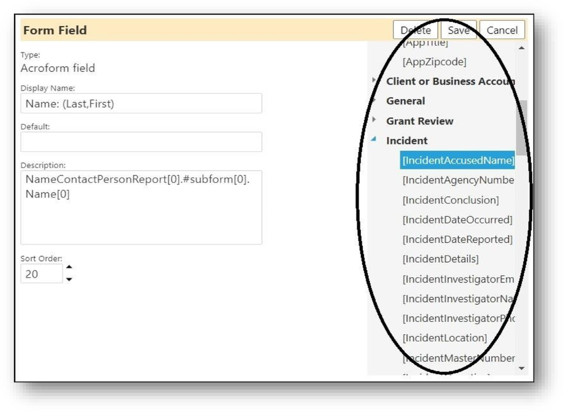Select [IncidentAccusedName] merge field

point(458,160)
